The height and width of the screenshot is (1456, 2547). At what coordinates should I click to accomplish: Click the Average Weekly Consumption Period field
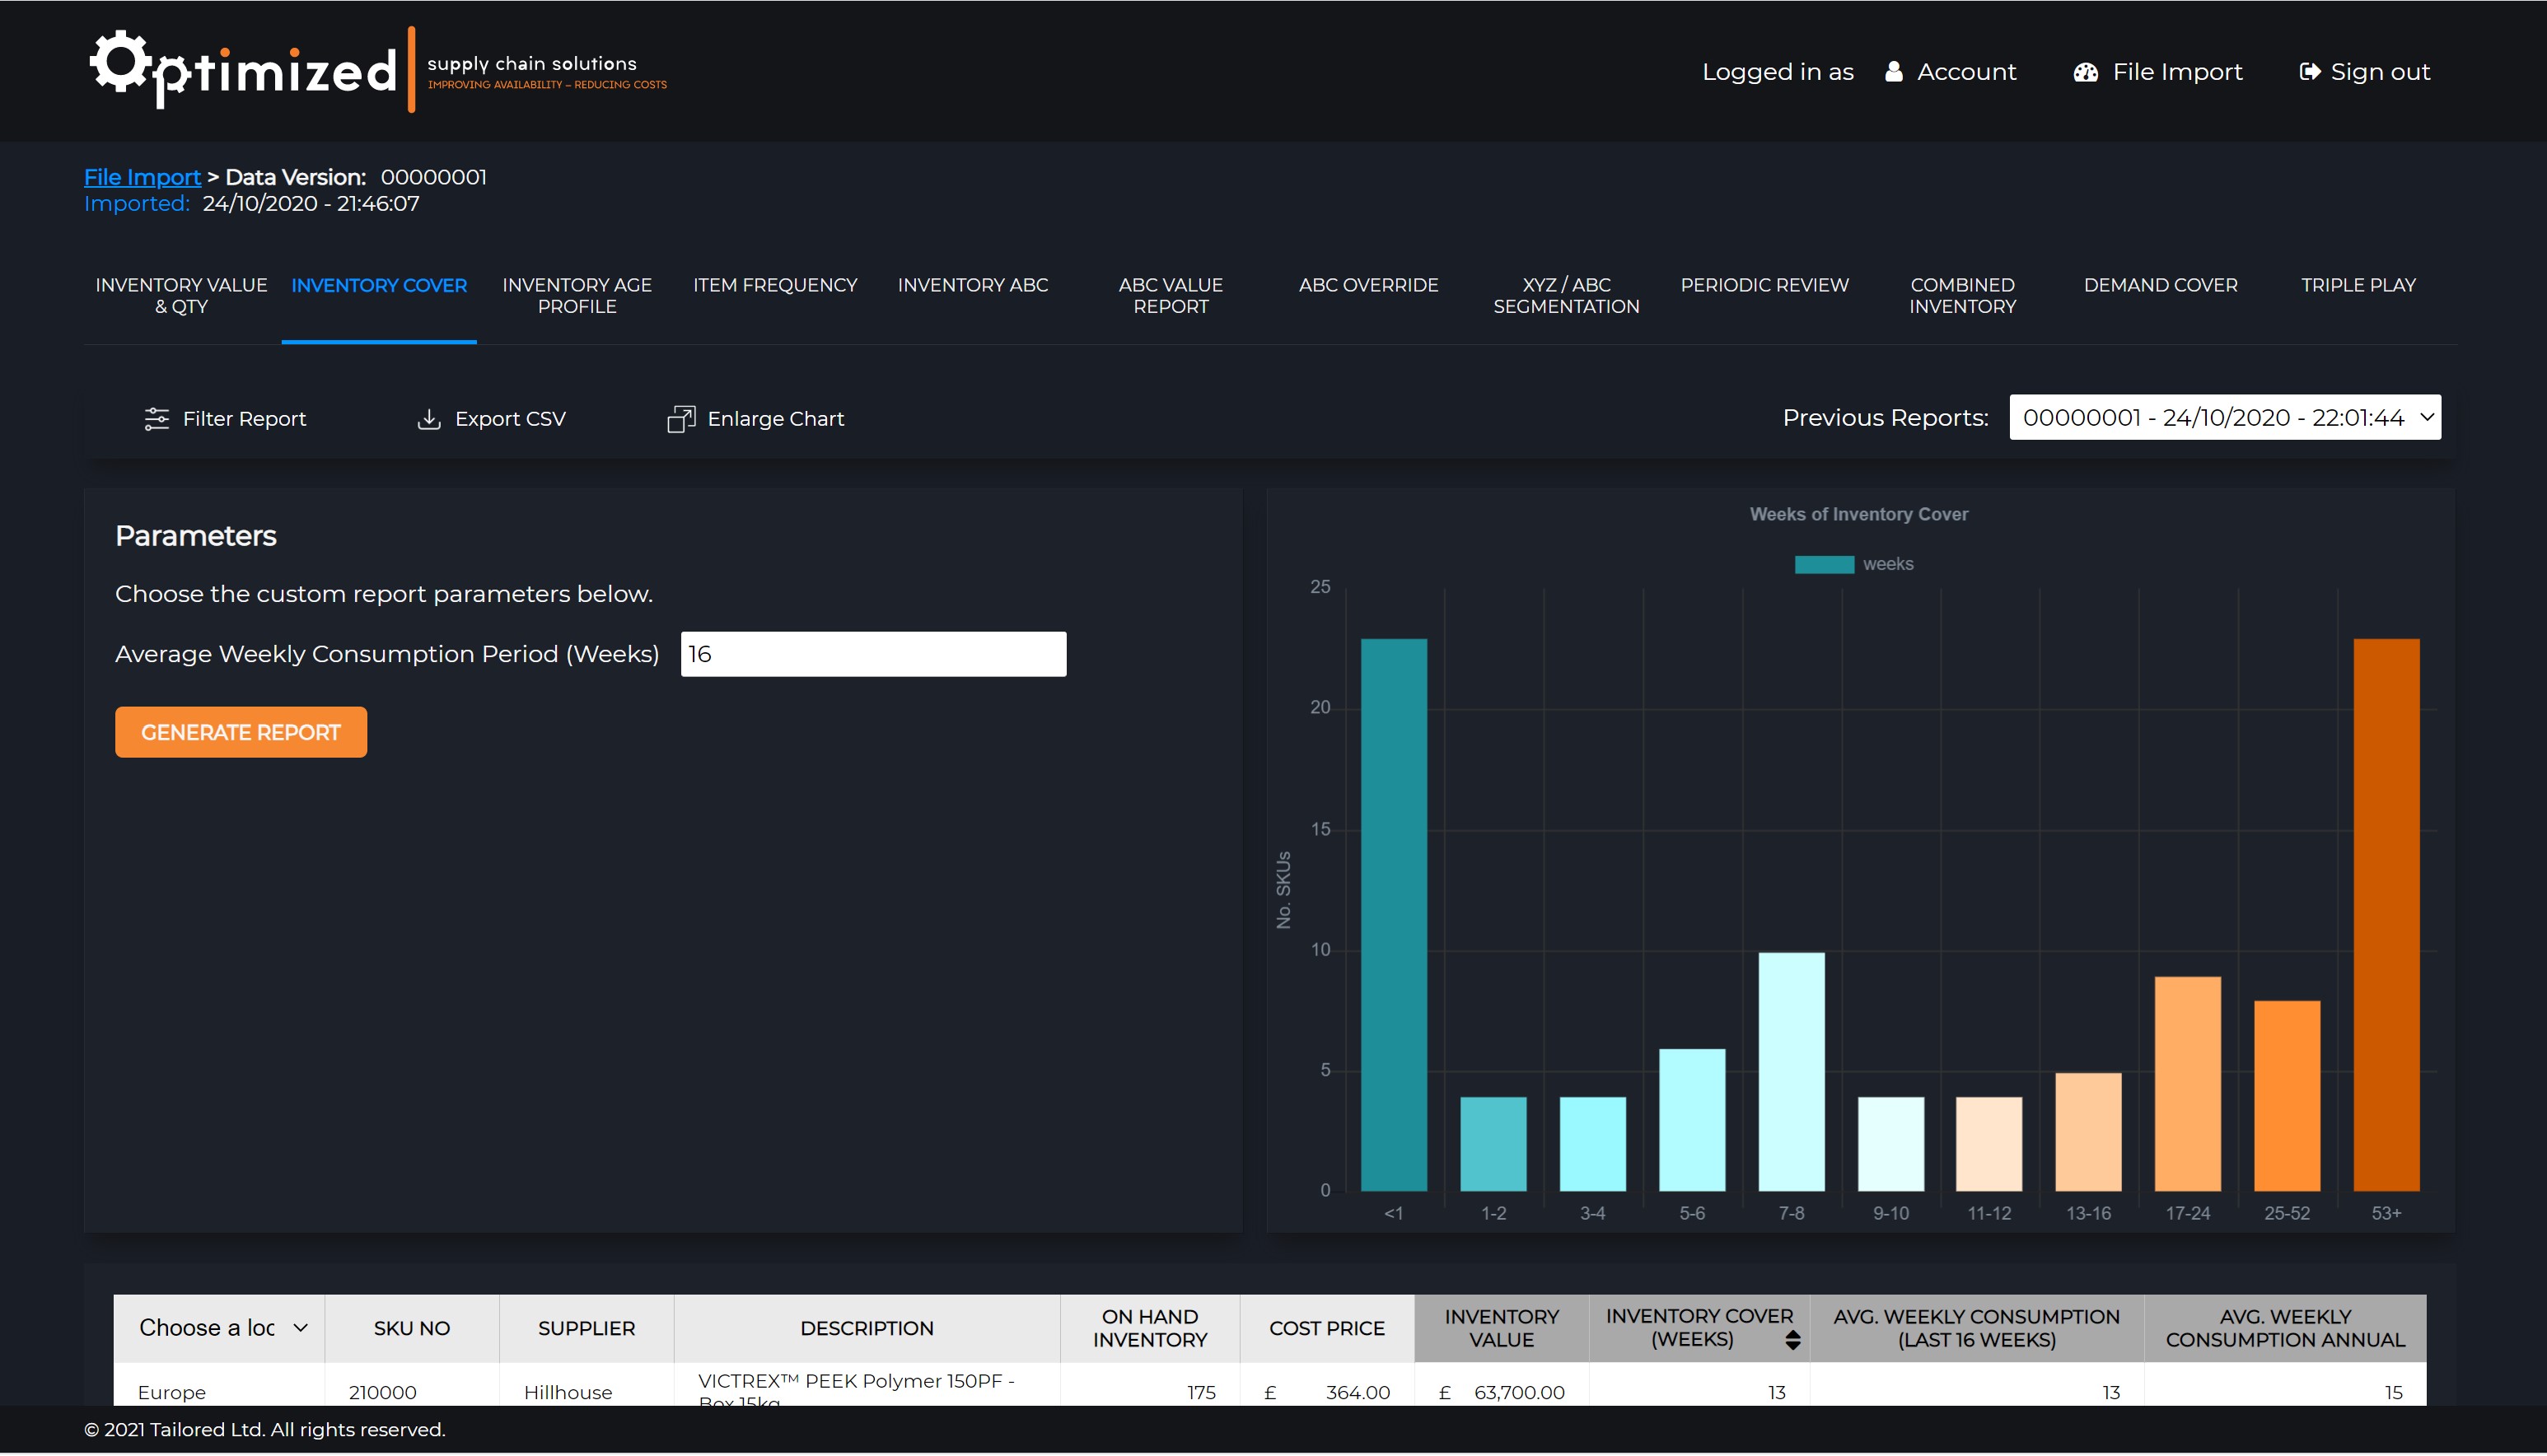[872, 653]
